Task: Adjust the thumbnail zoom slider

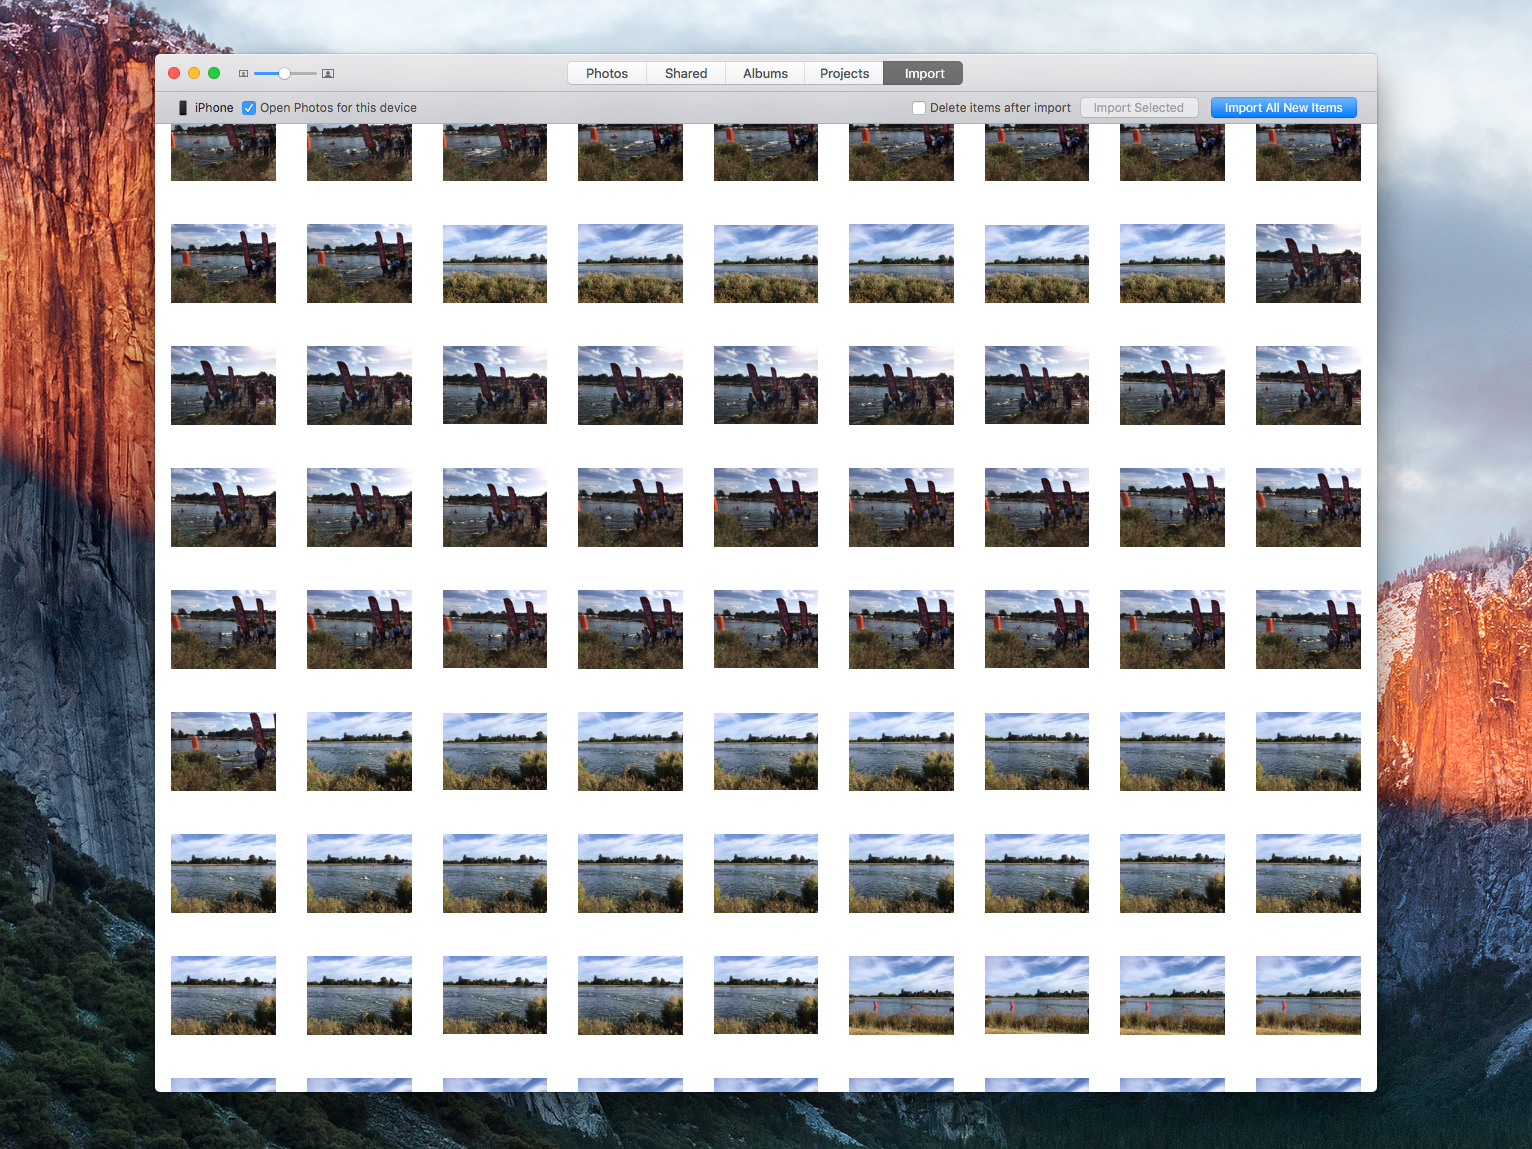Action: point(285,74)
